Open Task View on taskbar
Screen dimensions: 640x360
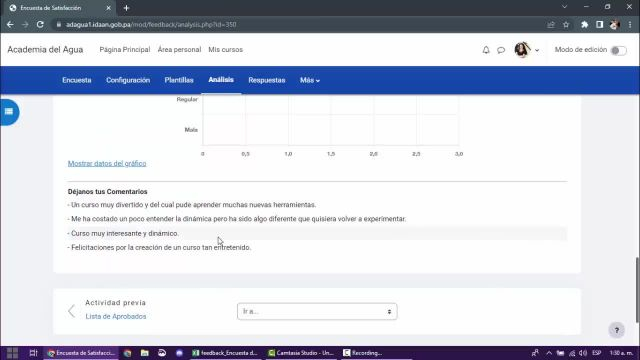[33, 353]
